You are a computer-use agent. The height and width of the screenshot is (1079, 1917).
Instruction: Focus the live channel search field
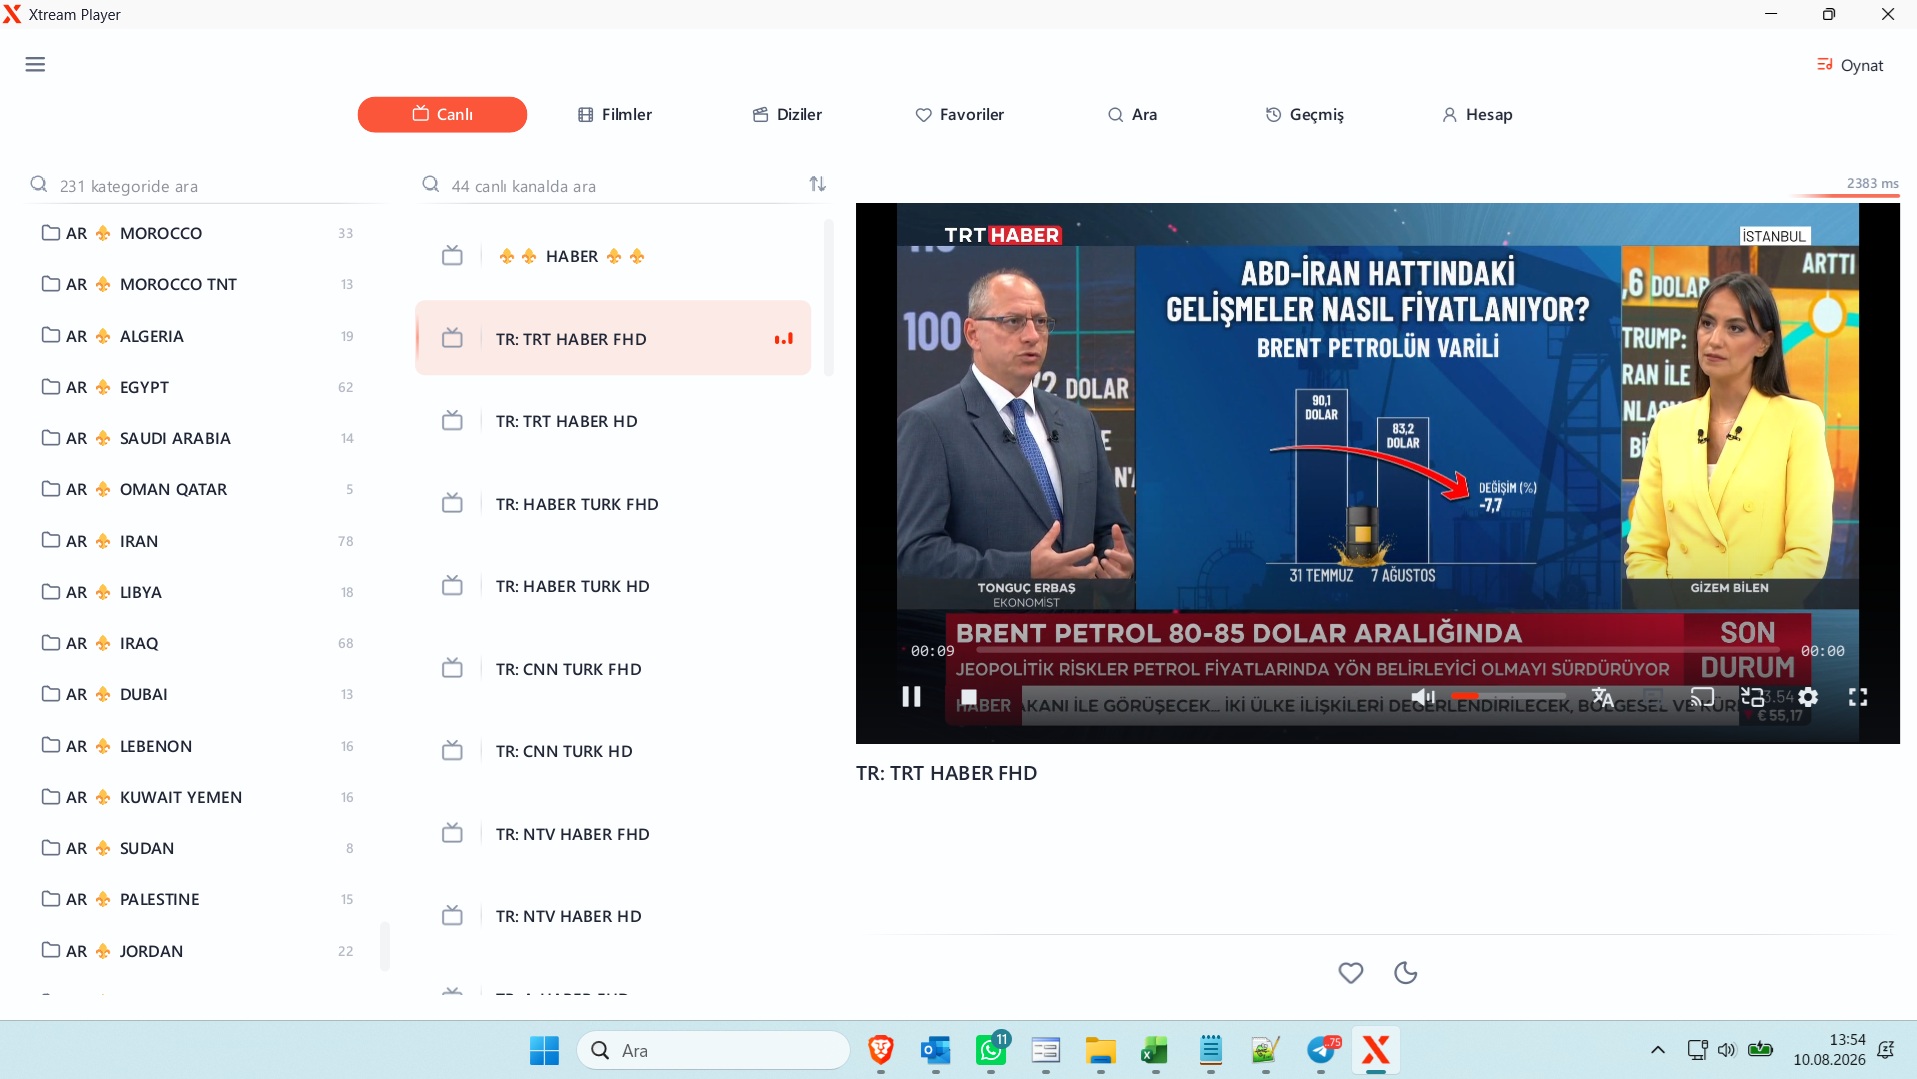(x=610, y=186)
